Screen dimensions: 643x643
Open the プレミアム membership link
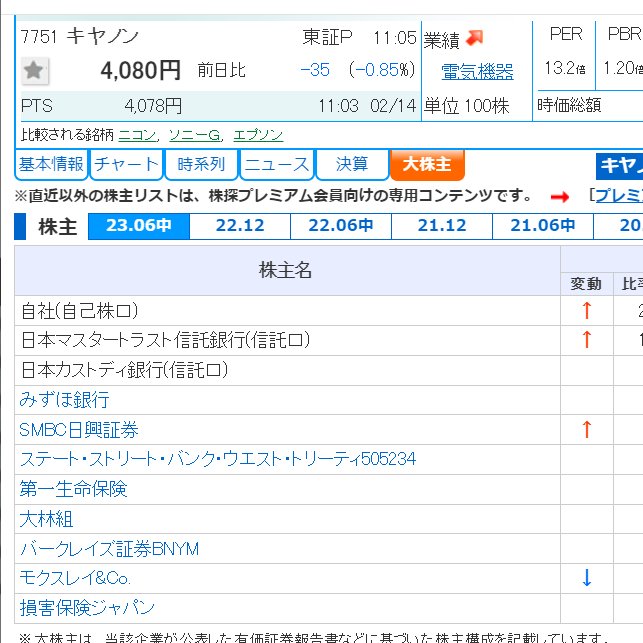tap(619, 196)
